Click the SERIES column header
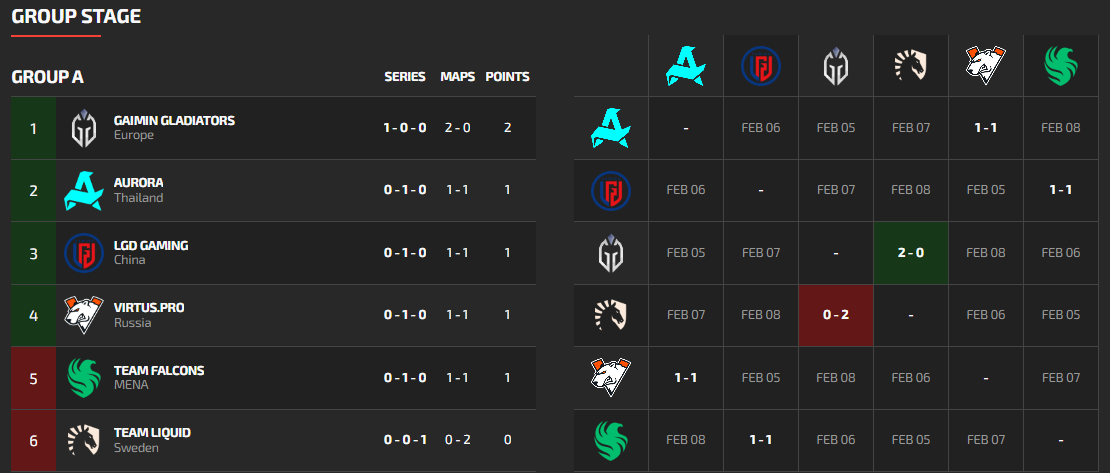 (405, 76)
